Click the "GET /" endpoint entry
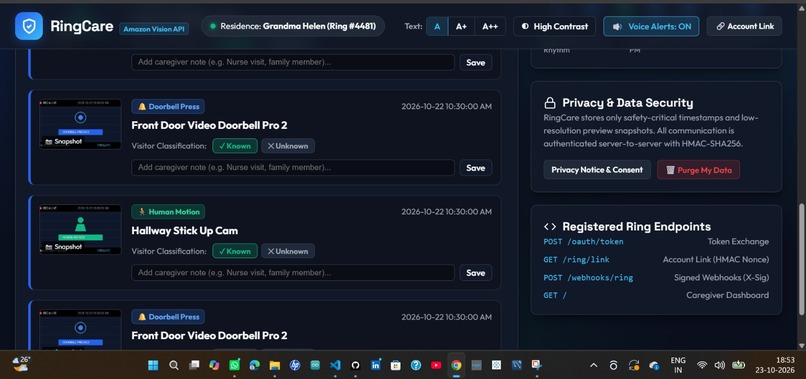 [x=555, y=296]
